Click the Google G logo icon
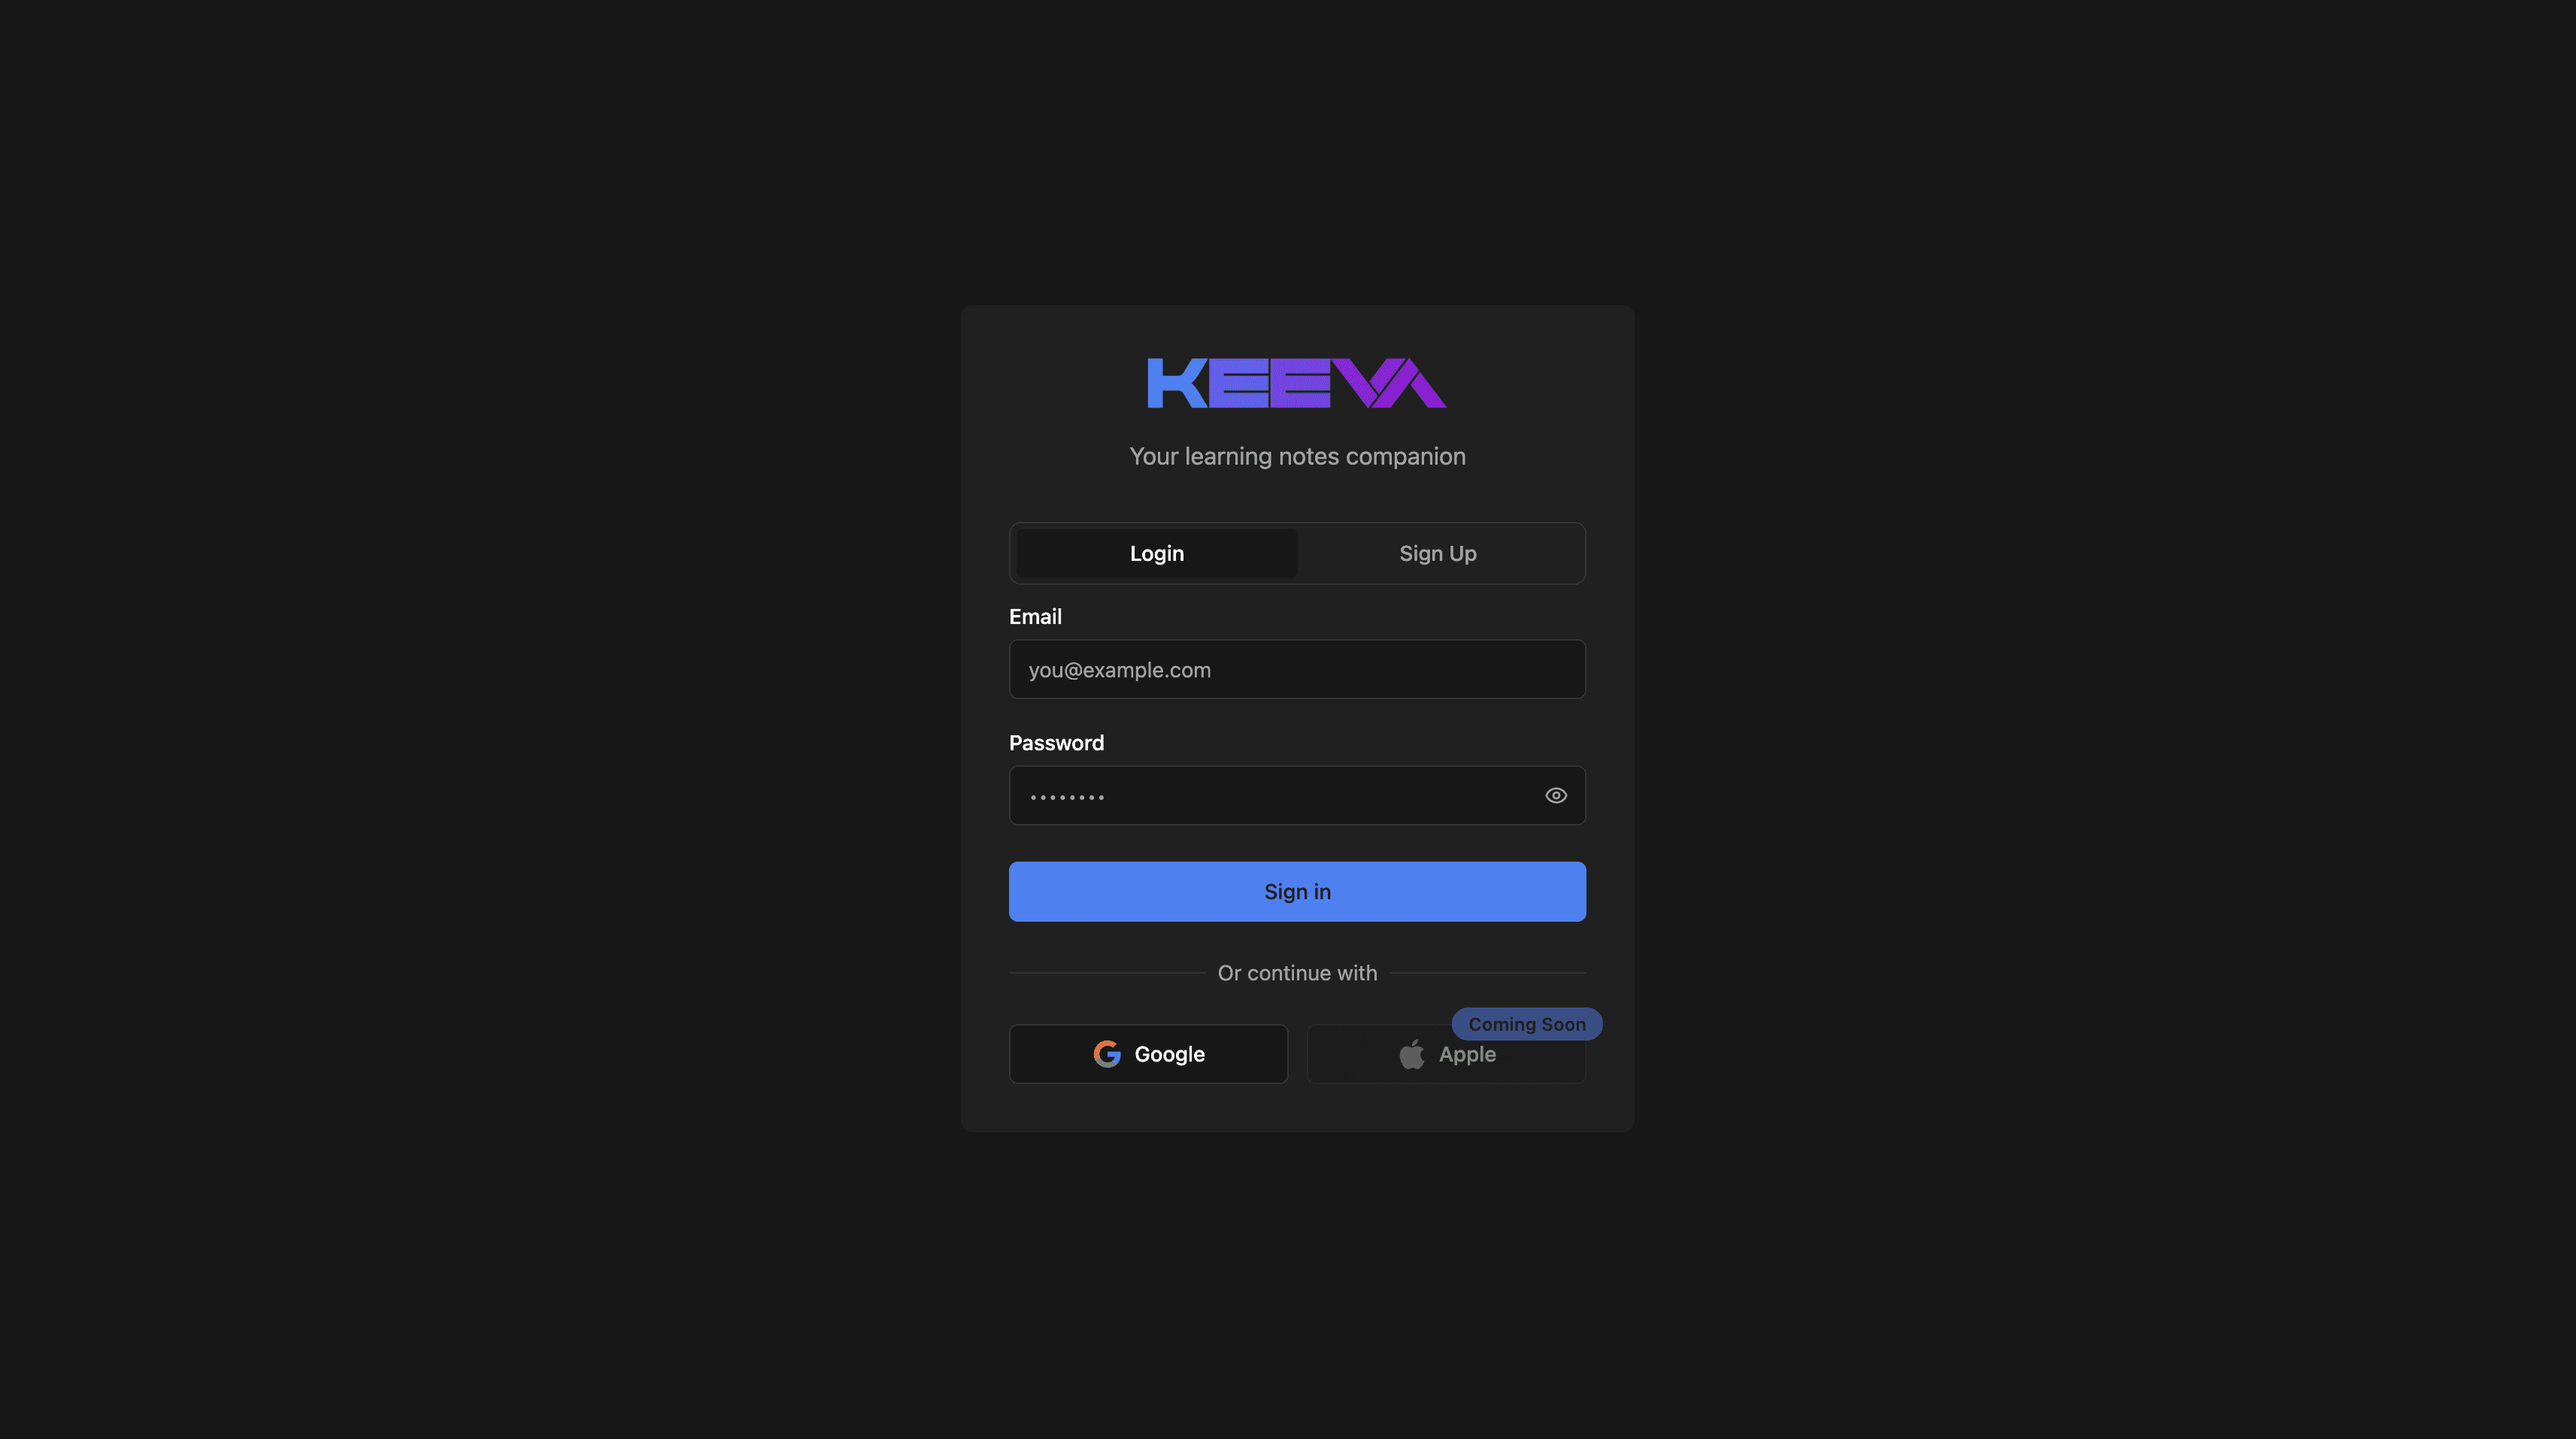Screen dimensions: 2576x1439 [1107, 1054]
